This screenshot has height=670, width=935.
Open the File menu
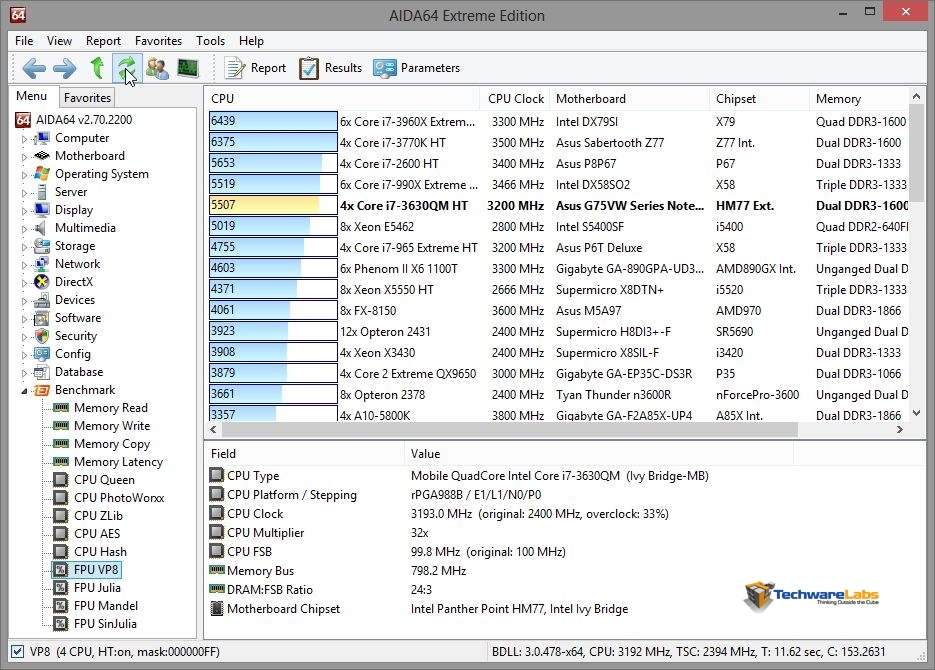point(24,41)
